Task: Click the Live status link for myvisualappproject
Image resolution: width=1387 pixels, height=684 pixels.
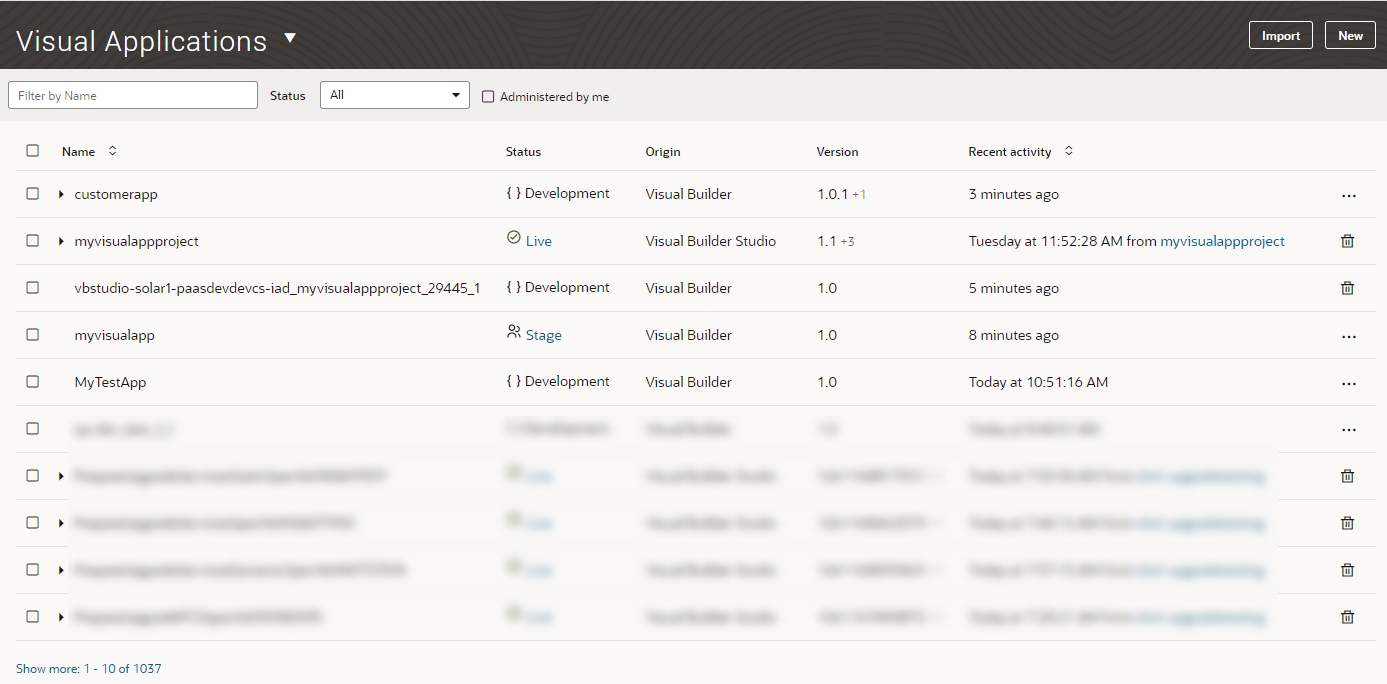Action: coord(539,241)
